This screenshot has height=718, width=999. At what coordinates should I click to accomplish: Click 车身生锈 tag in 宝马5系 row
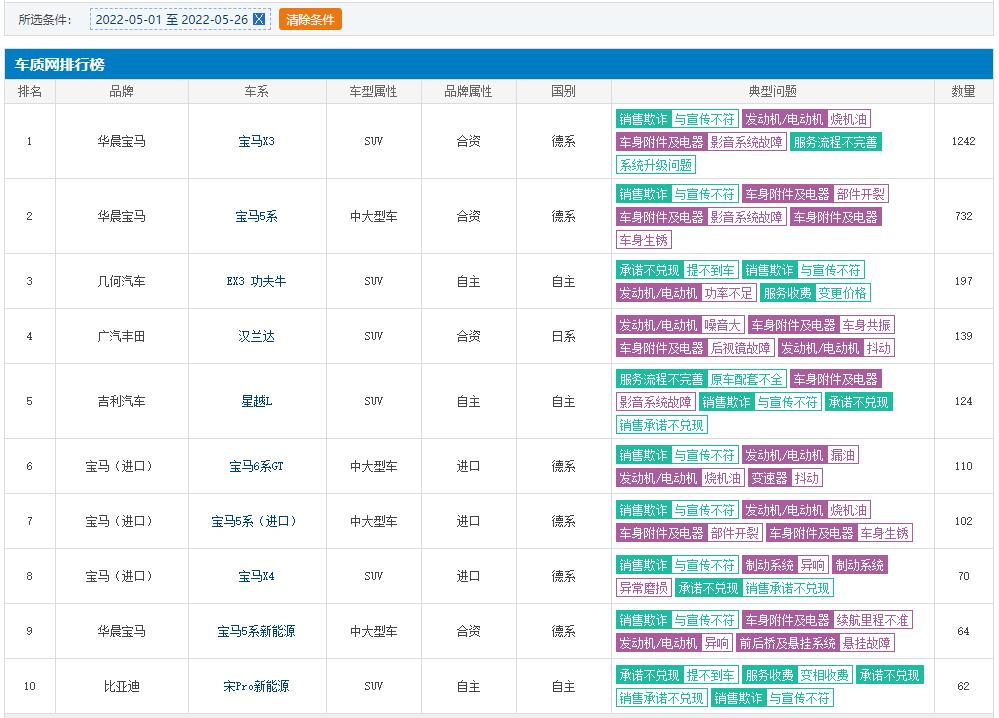pyautogui.click(x=643, y=240)
